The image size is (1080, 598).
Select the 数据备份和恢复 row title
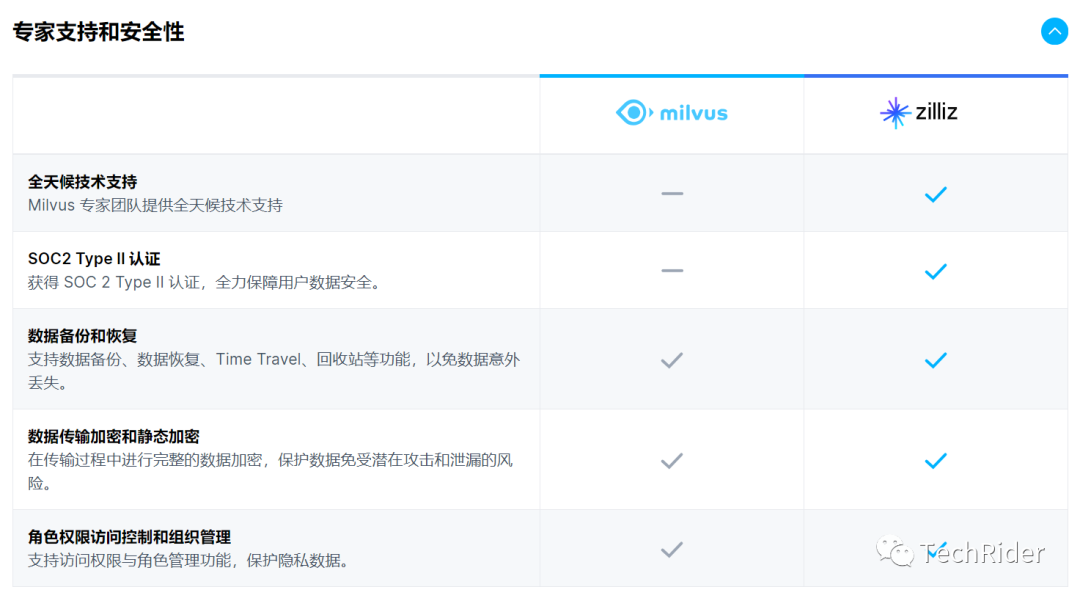83,336
